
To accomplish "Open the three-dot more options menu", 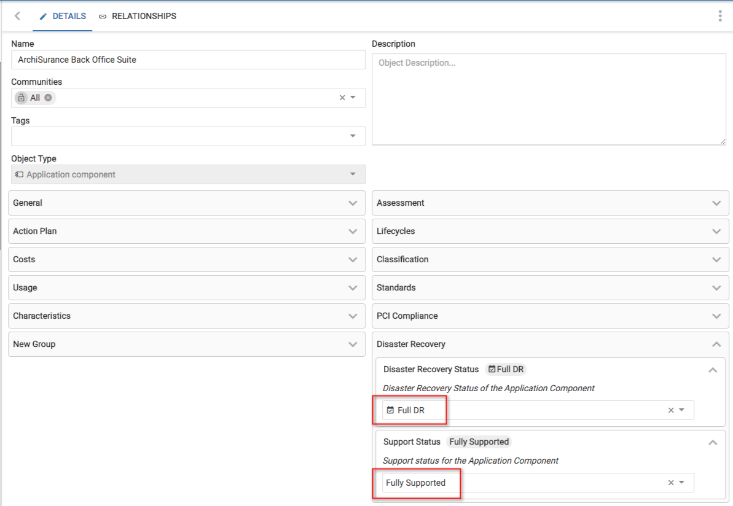I will pyautogui.click(x=720, y=16).
